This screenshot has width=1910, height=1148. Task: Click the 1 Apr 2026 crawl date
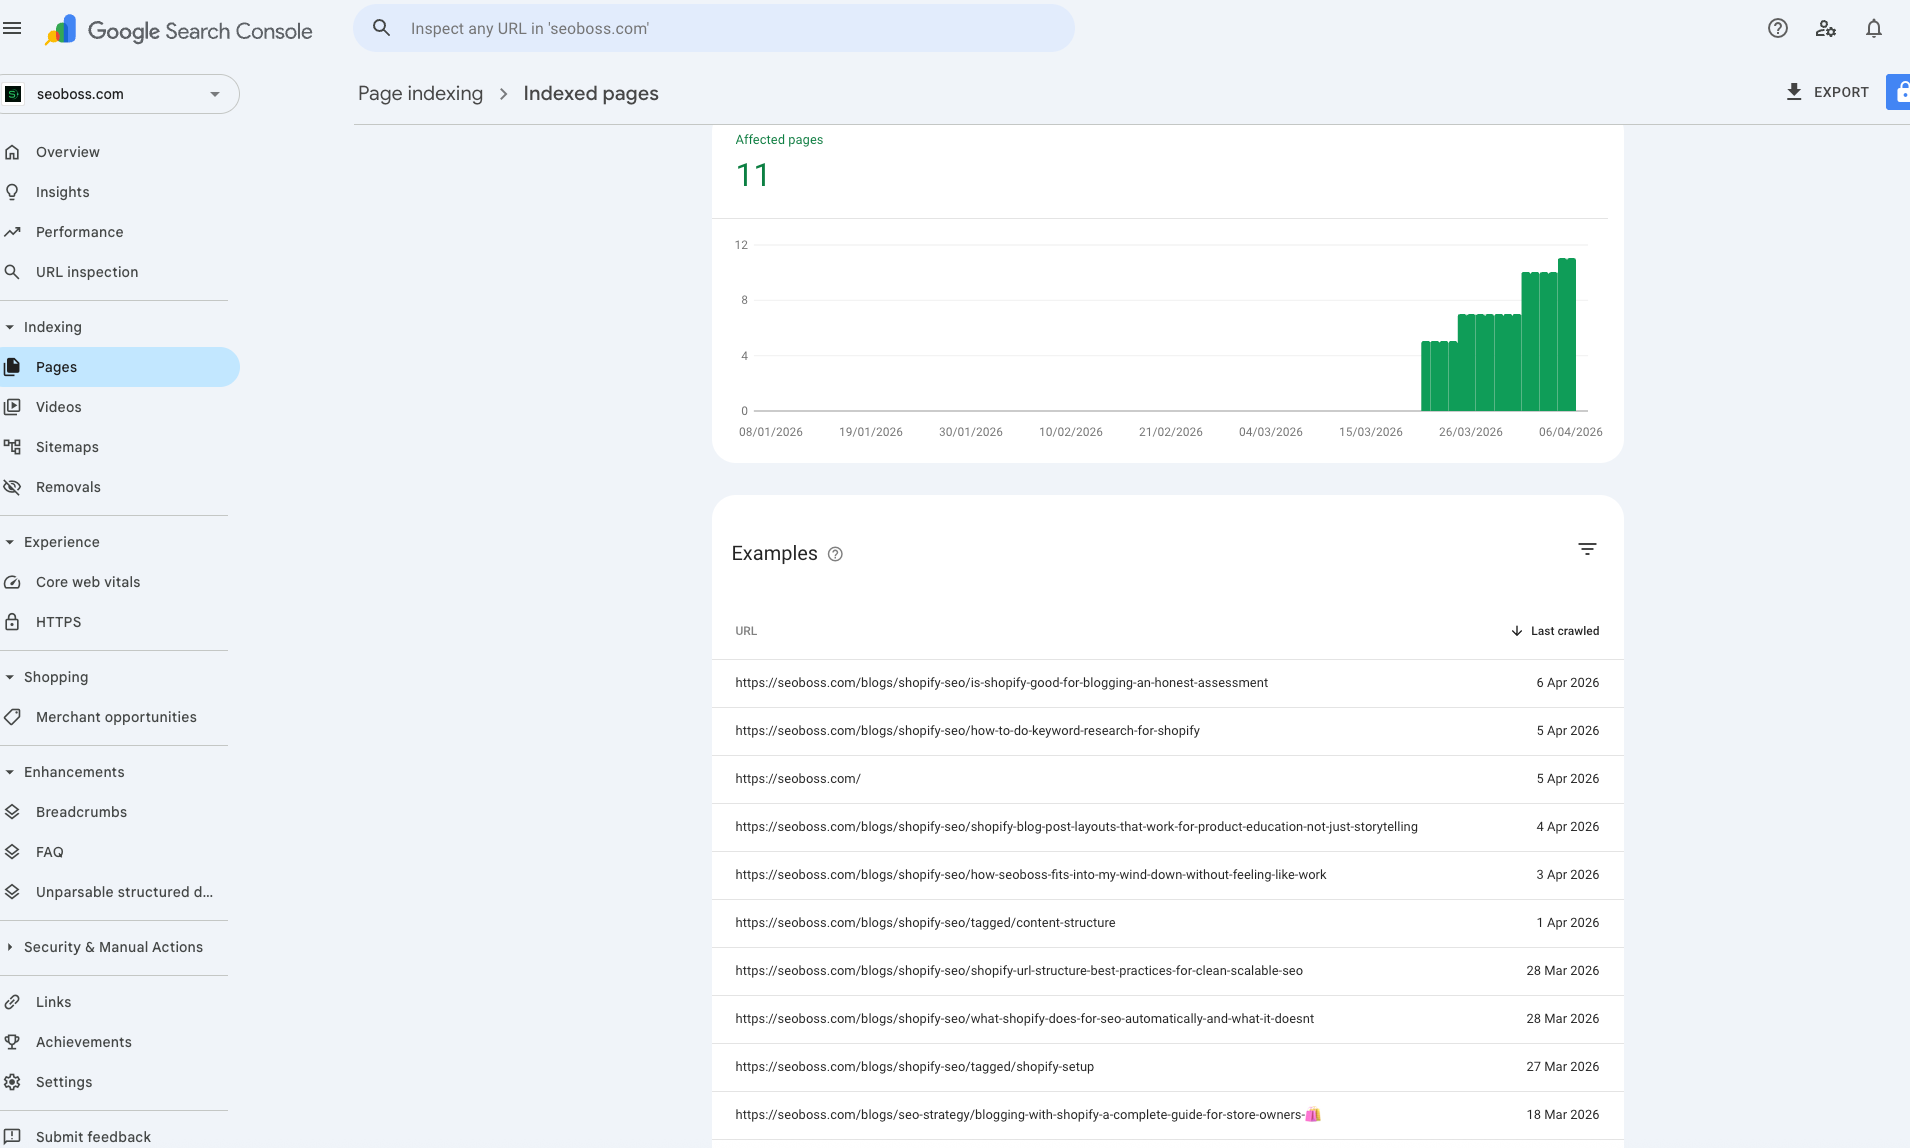pos(1567,923)
